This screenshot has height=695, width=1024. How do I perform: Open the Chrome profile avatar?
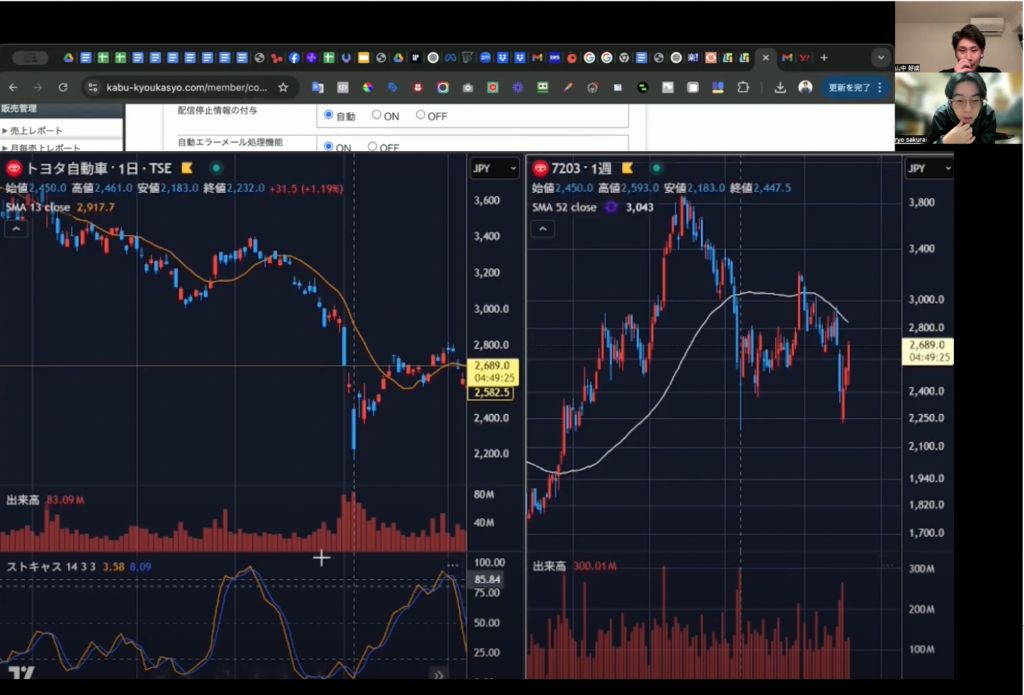[x=805, y=87]
